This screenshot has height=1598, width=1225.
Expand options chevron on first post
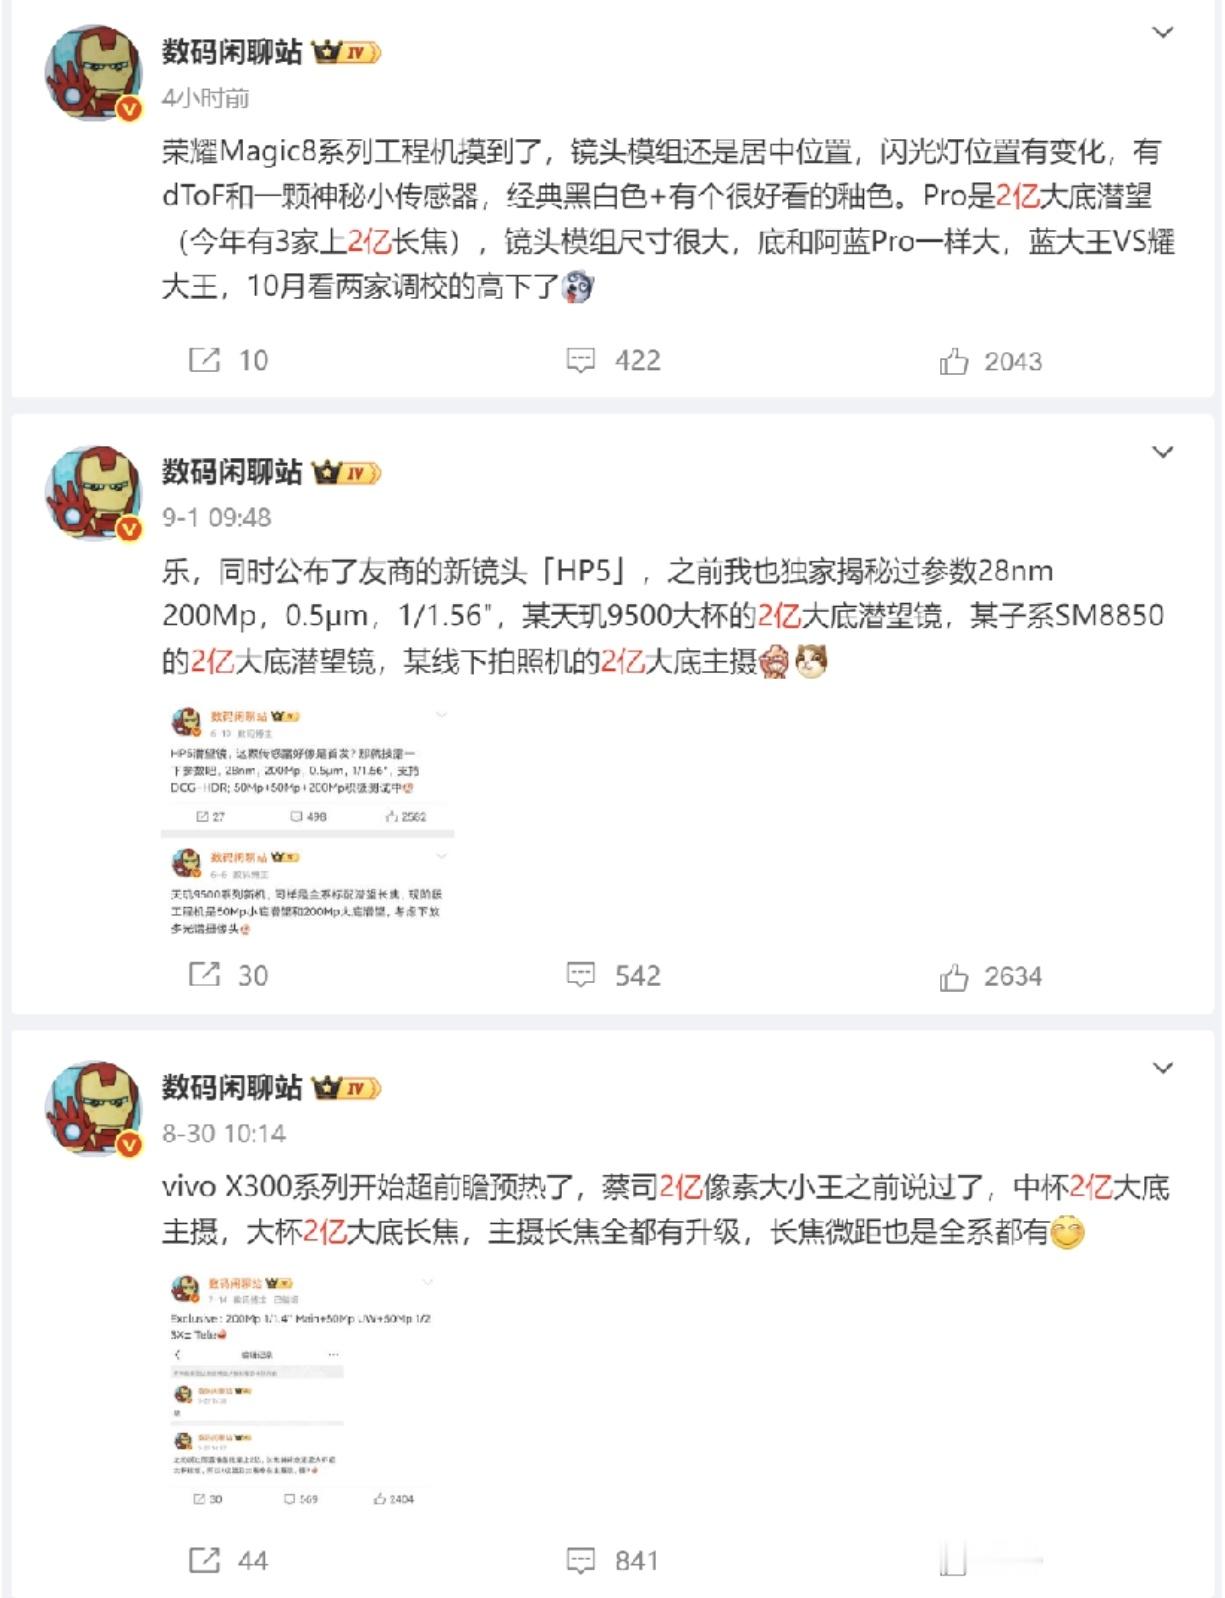pos(1162,33)
